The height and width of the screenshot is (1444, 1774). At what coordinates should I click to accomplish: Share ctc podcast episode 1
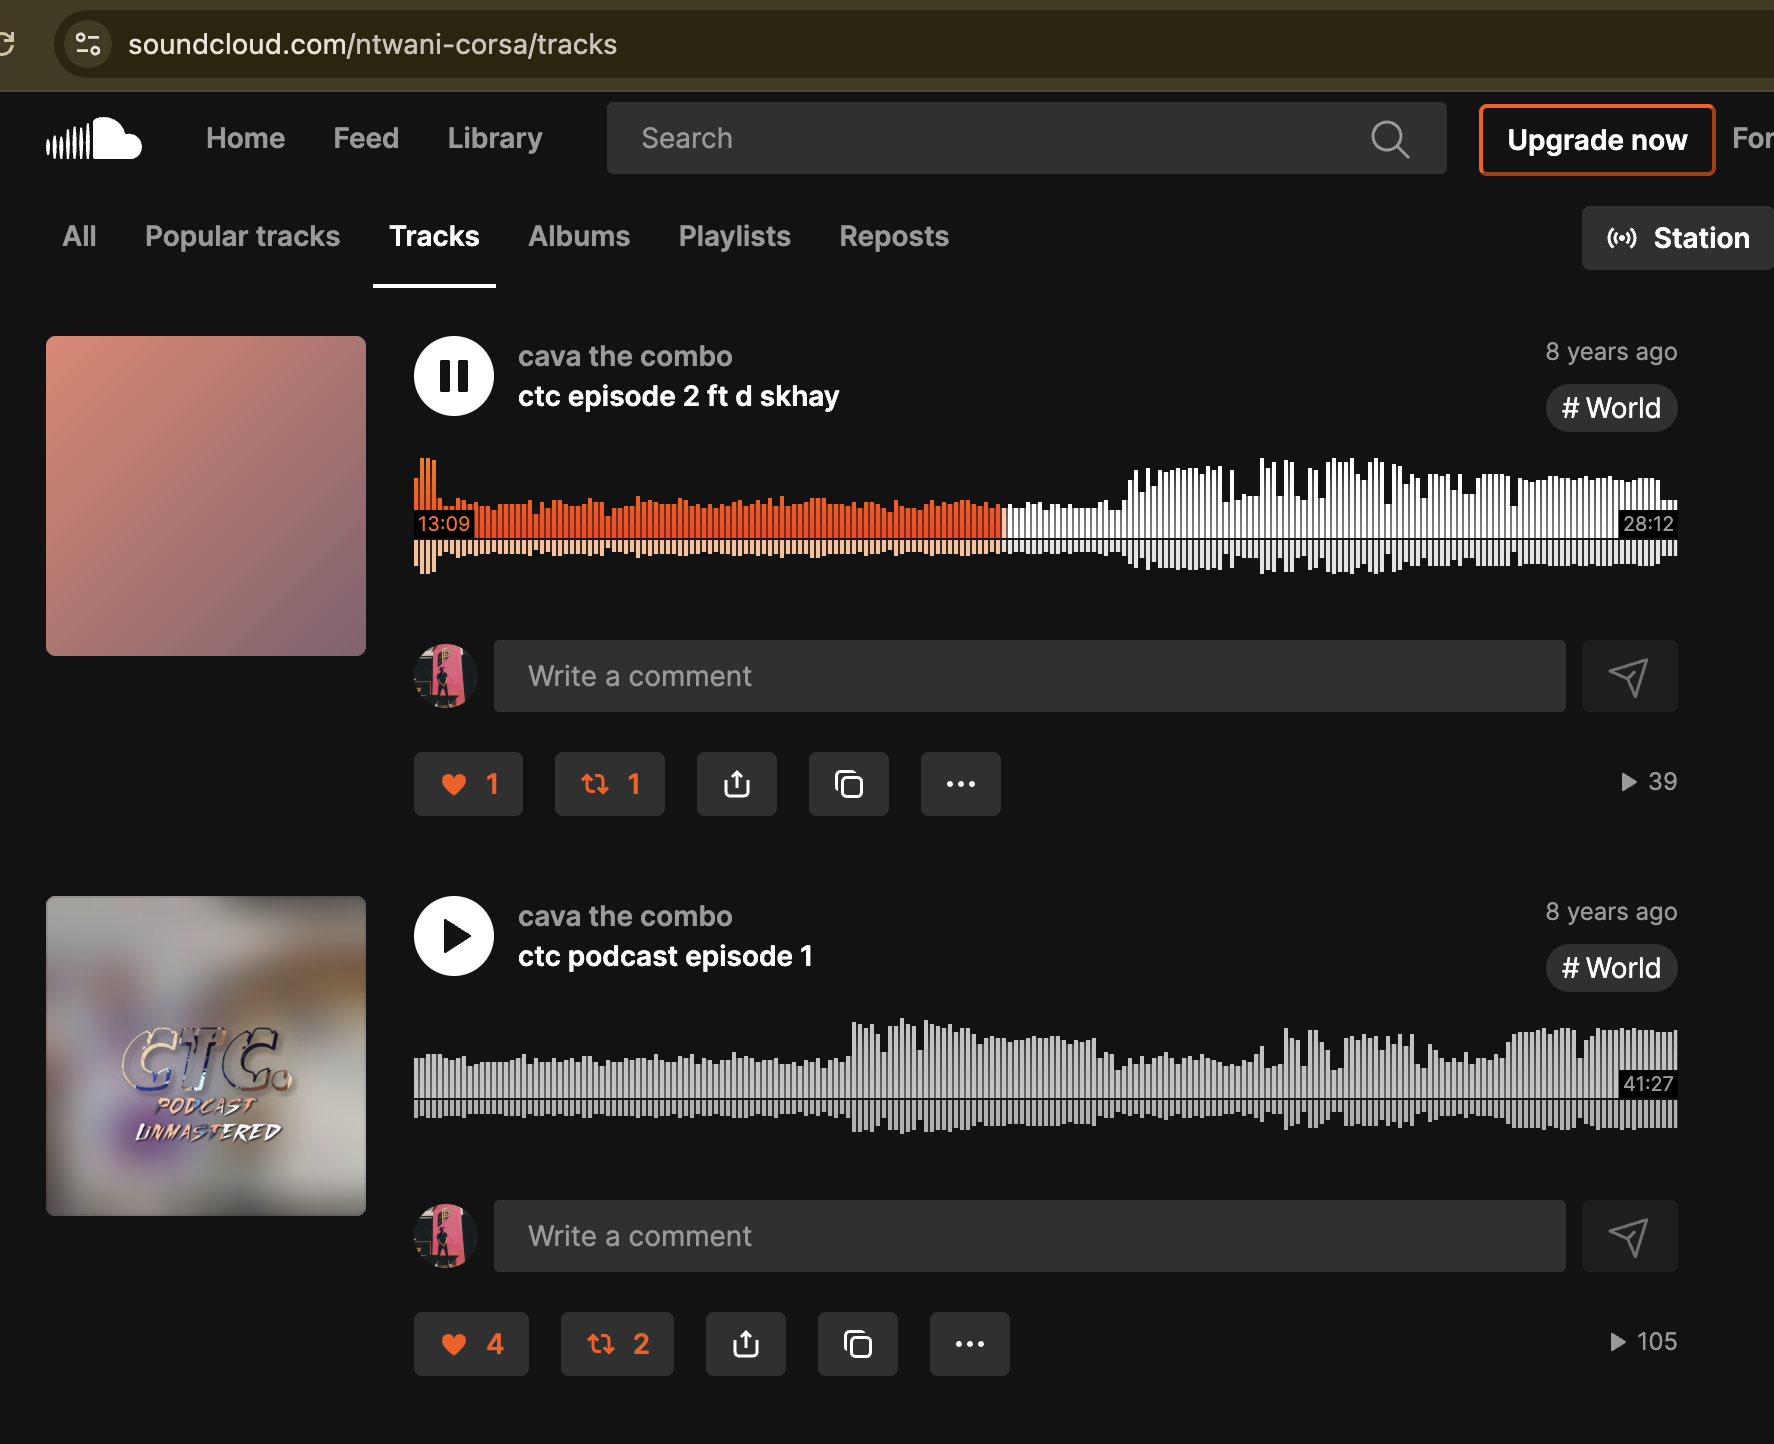click(746, 1344)
